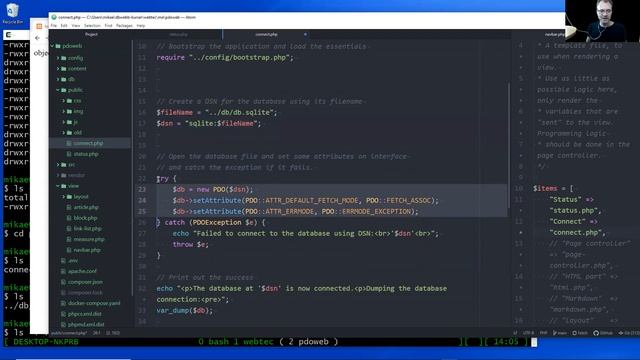
Task: Click the browser back arrow behind Atom
Action: point(38,38)
